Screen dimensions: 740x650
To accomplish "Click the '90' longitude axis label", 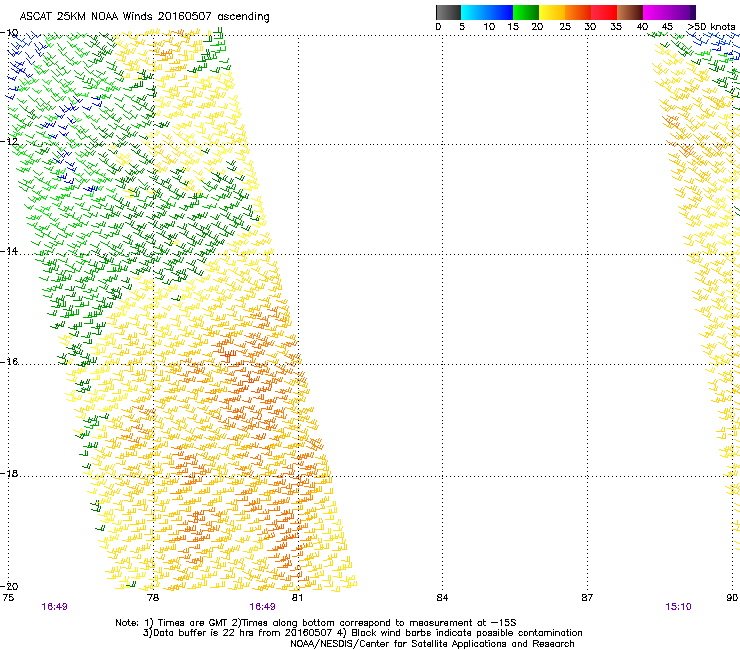I will pyautogui.click(x=732, y=598).
